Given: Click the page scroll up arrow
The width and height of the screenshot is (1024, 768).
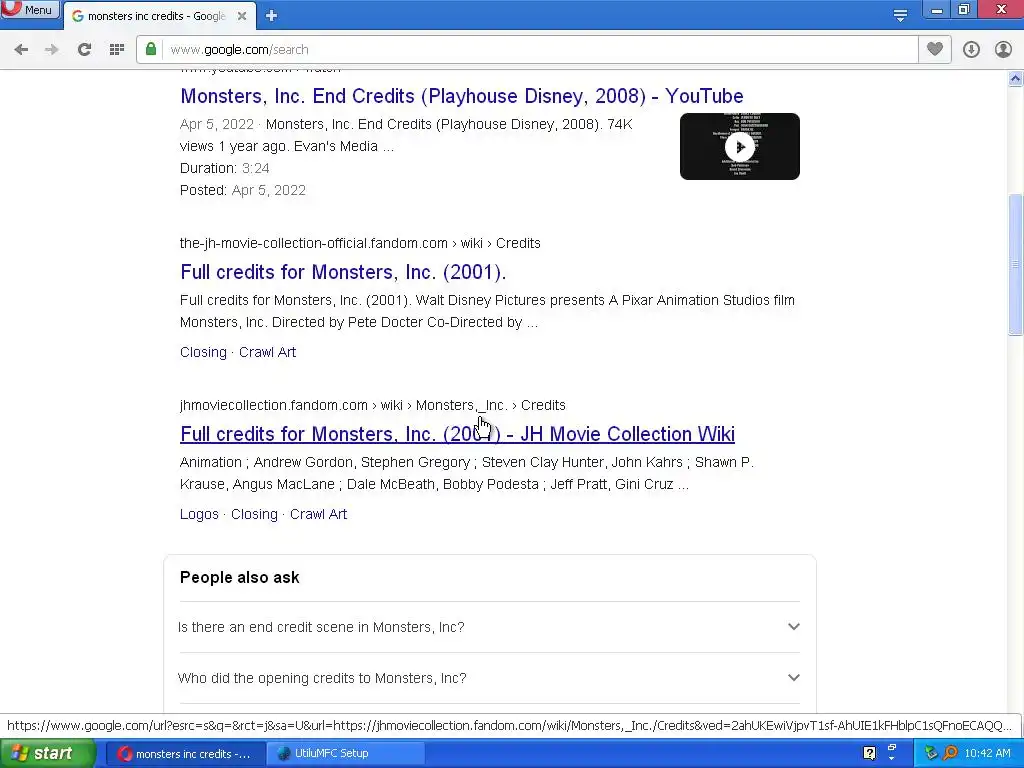Looking at the screenshot, I should click(1016, 79).
